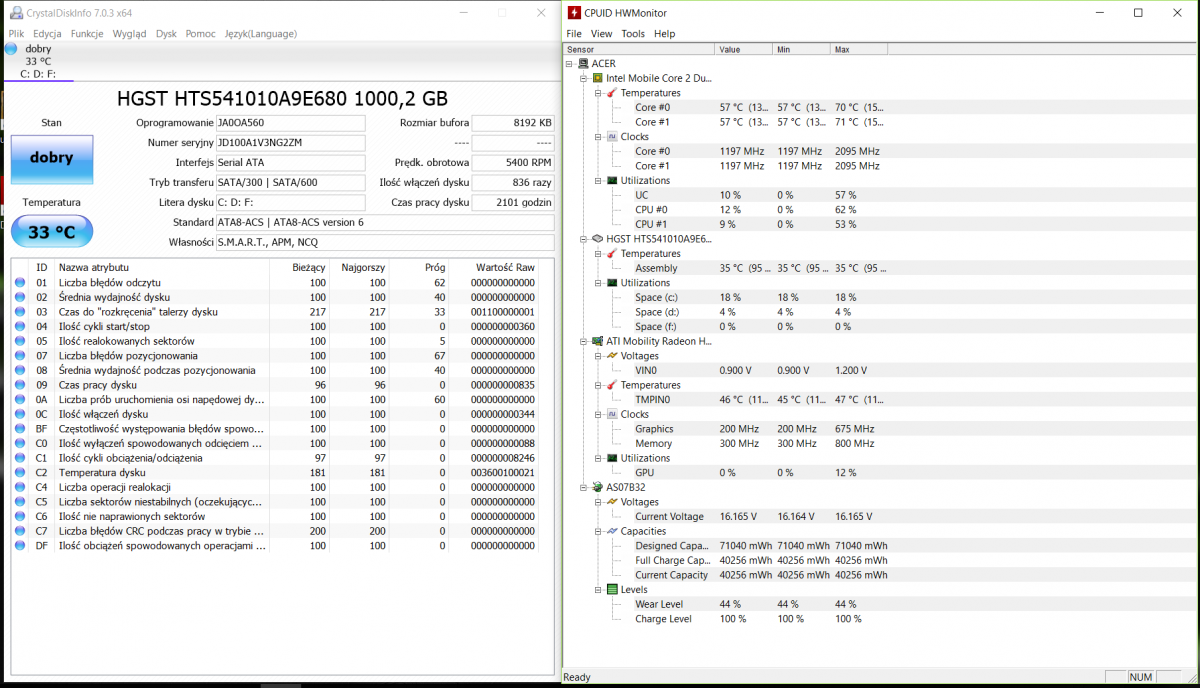Image resolution: width=1200 pixels, height=688 pixels.
Task: Open the Dysk menu in CrystalDiskInfo
Action: (x=166, y=33)
